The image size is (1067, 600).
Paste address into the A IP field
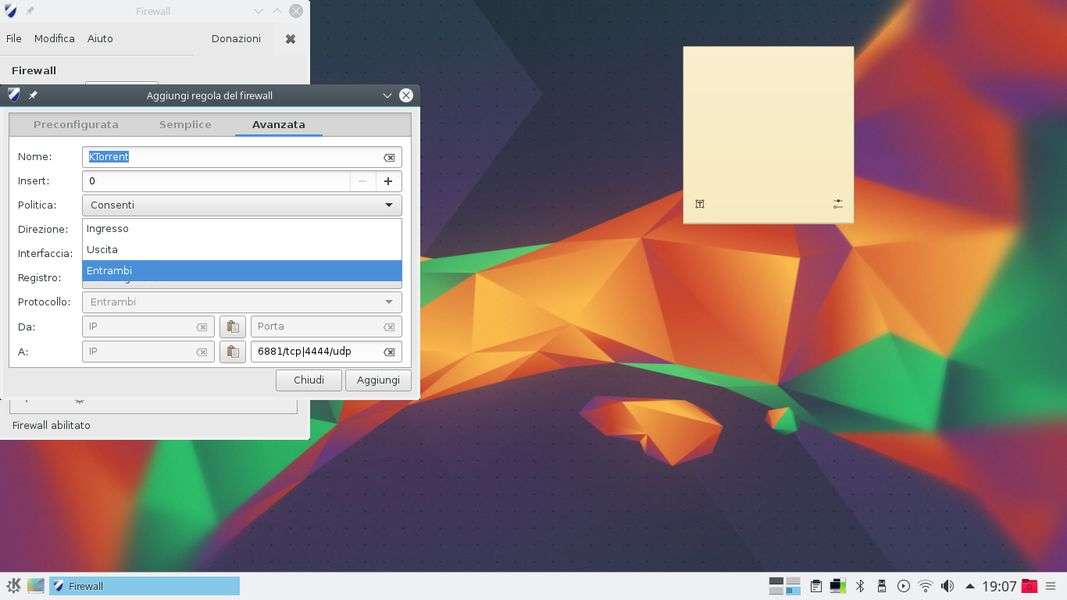[x=232, y=352]
